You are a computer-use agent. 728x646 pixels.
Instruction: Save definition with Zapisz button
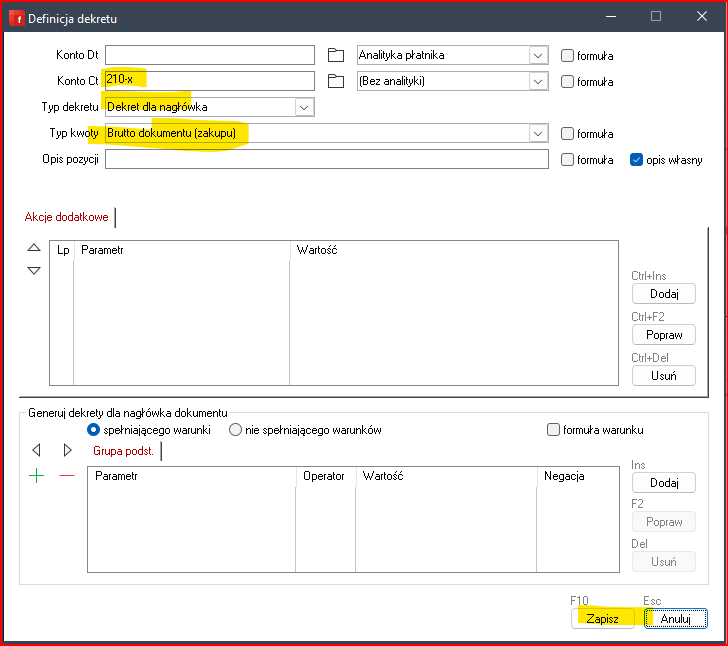point(603,618)
